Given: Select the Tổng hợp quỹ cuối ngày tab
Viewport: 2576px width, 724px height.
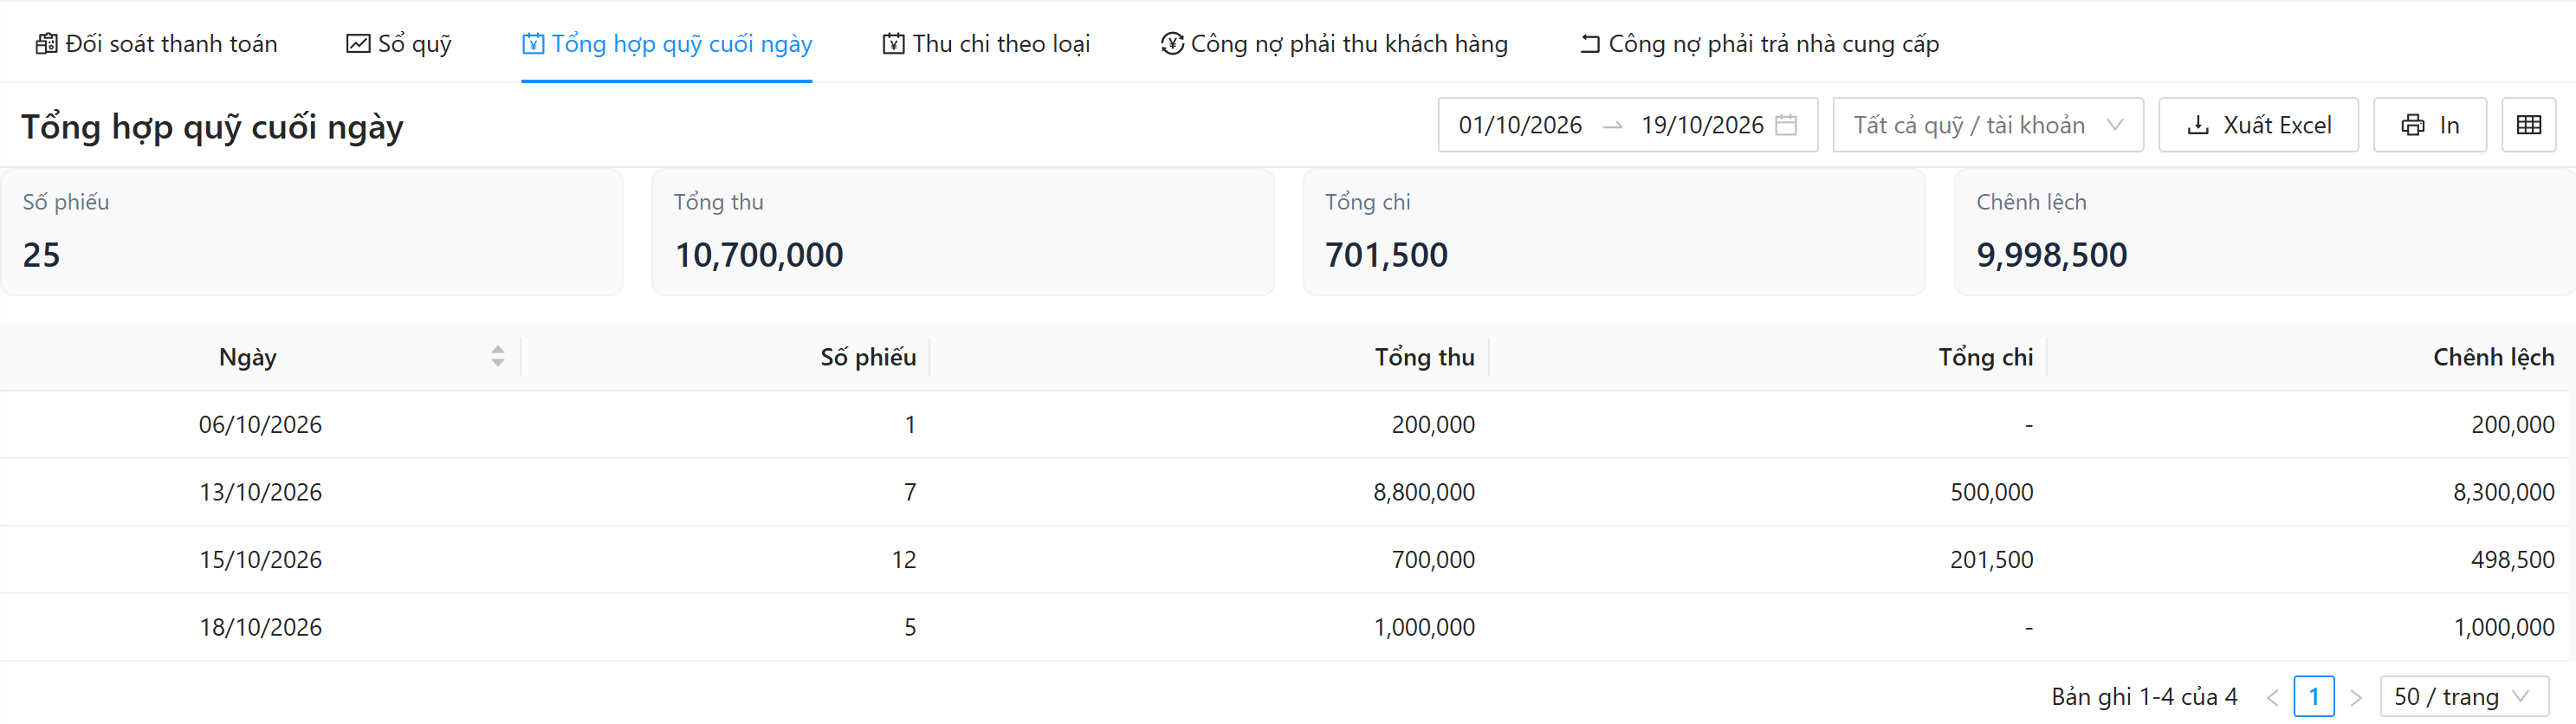Looking at the screenshot, I should click(x=667, y=44).
